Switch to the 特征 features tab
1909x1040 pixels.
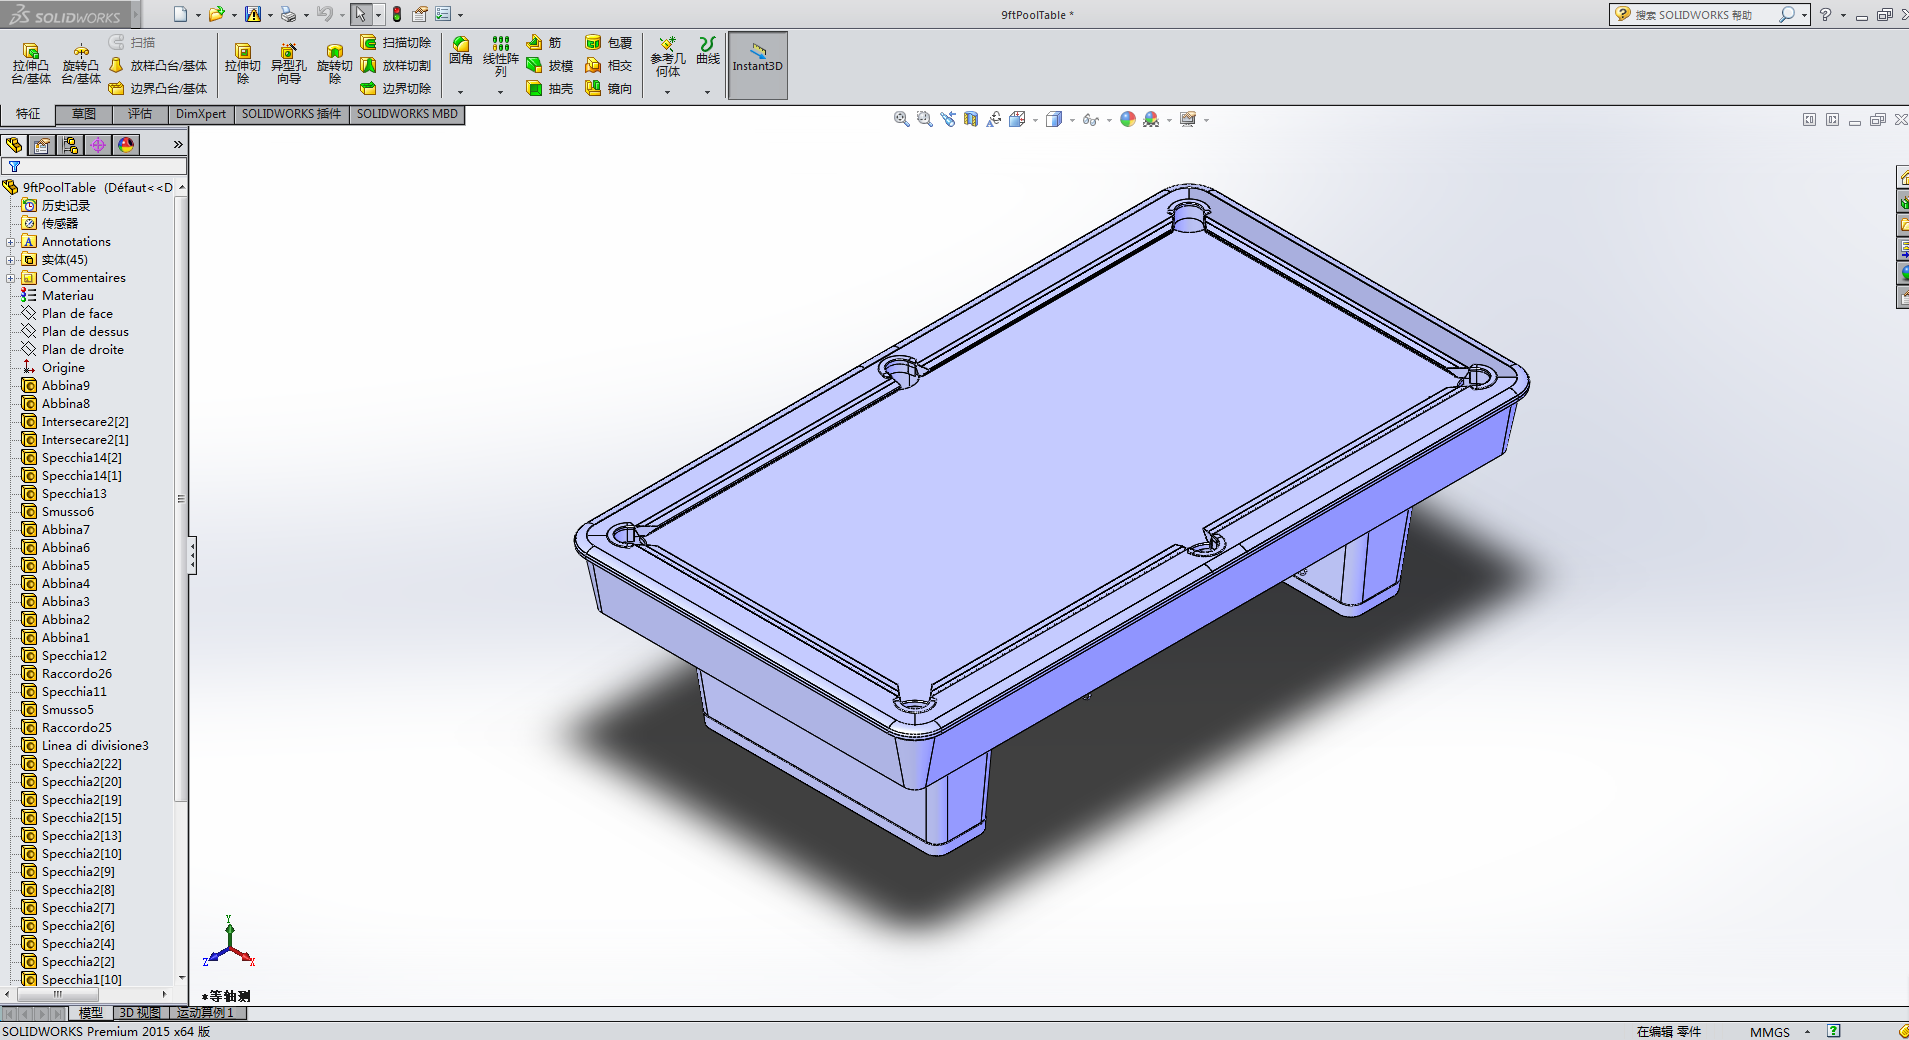28,114
